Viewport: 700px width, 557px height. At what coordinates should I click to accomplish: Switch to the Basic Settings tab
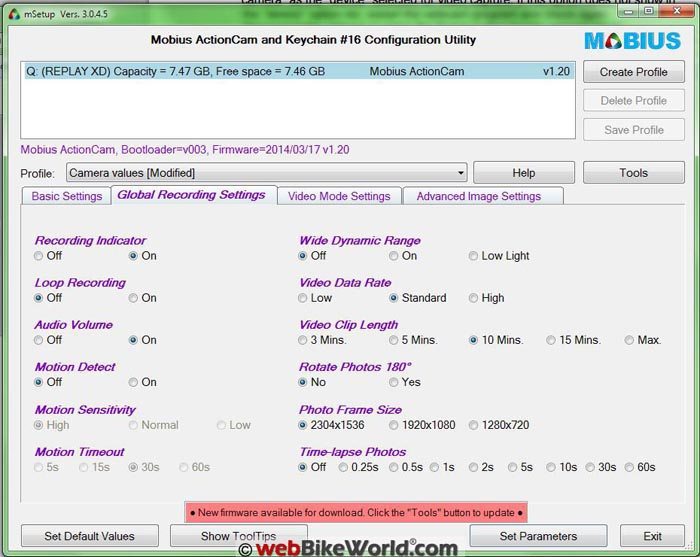tap(67, 196)
